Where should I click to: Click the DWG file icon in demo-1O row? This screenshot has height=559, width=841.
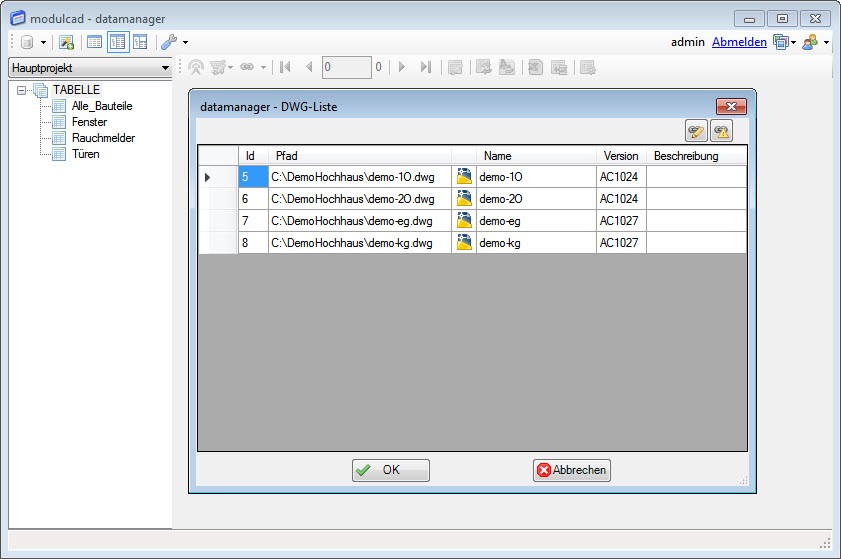click(464, 176)
